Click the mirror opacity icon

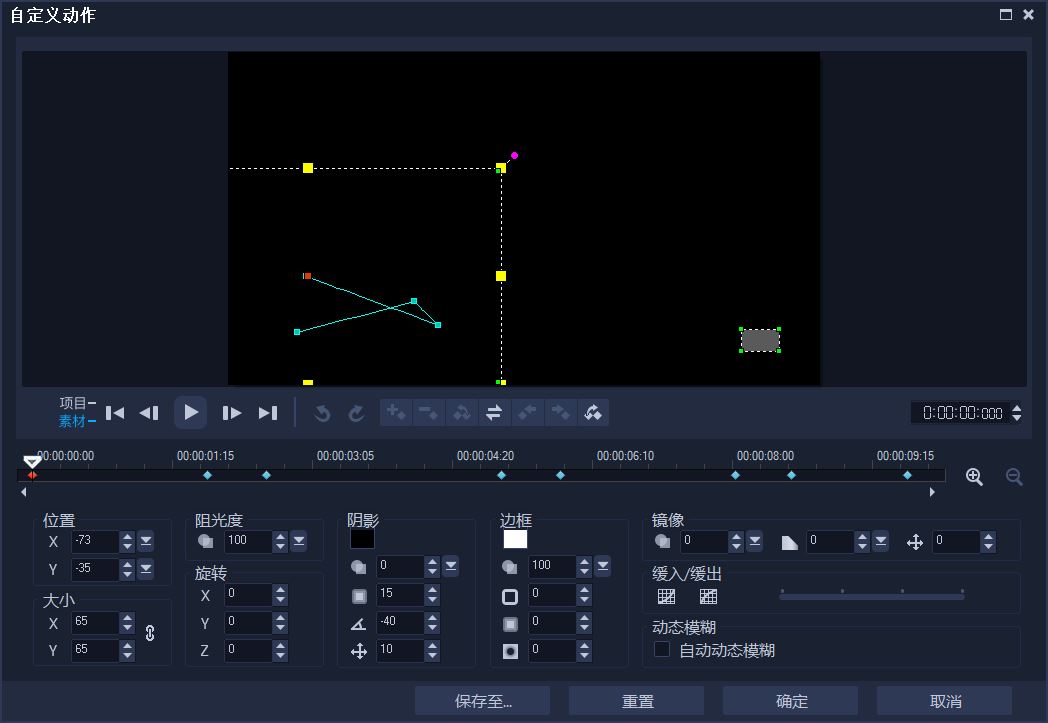pyautogui.click(x=662, y=541)
